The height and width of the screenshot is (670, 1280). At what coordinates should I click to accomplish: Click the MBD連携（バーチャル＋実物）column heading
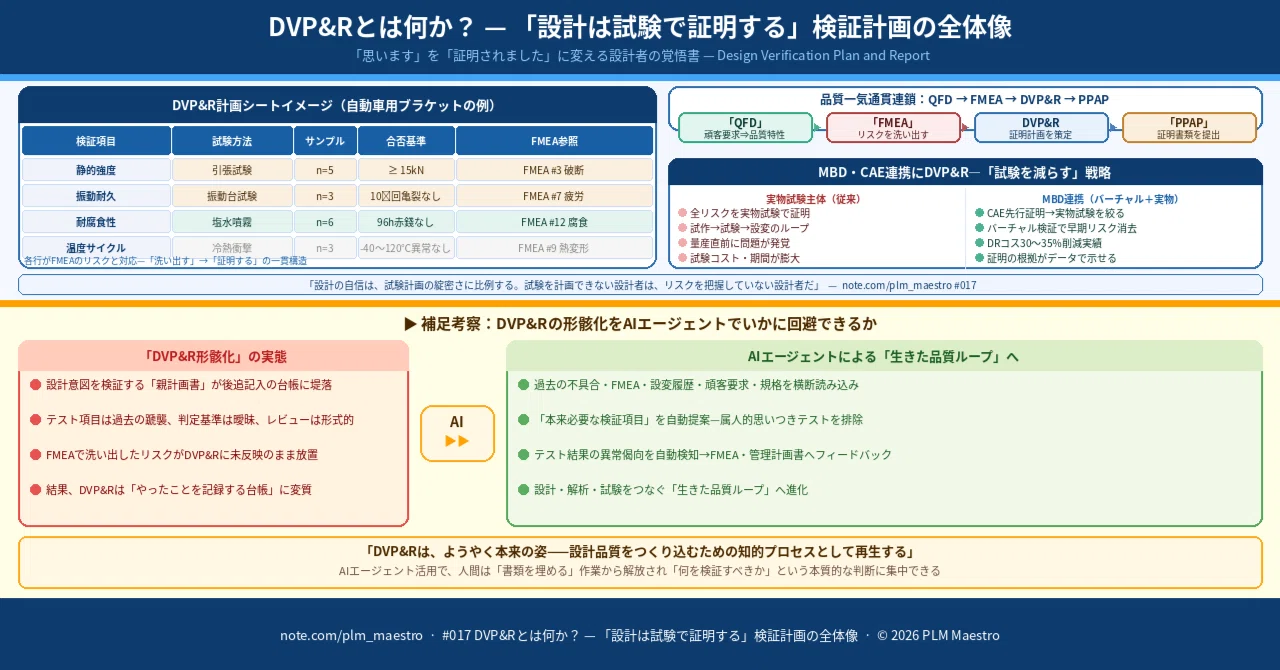1110,199
